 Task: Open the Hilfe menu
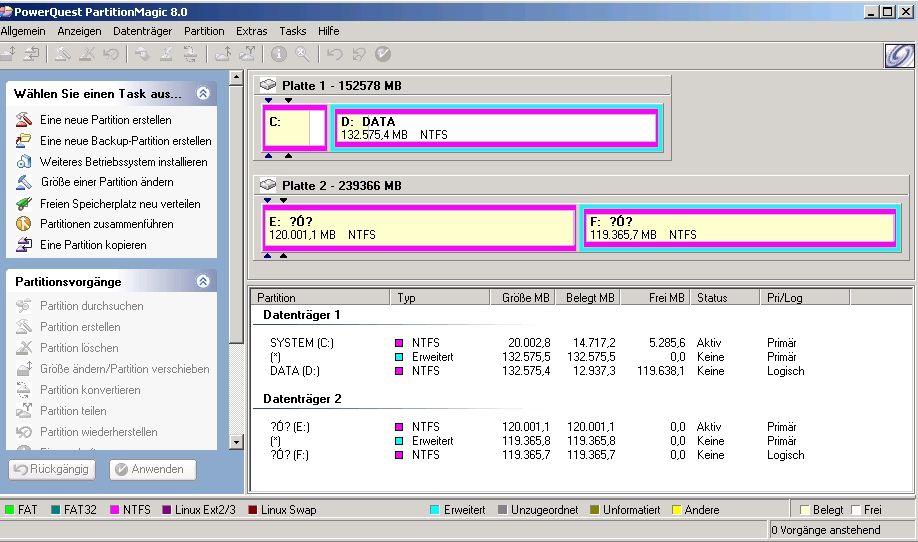[328, 31]
